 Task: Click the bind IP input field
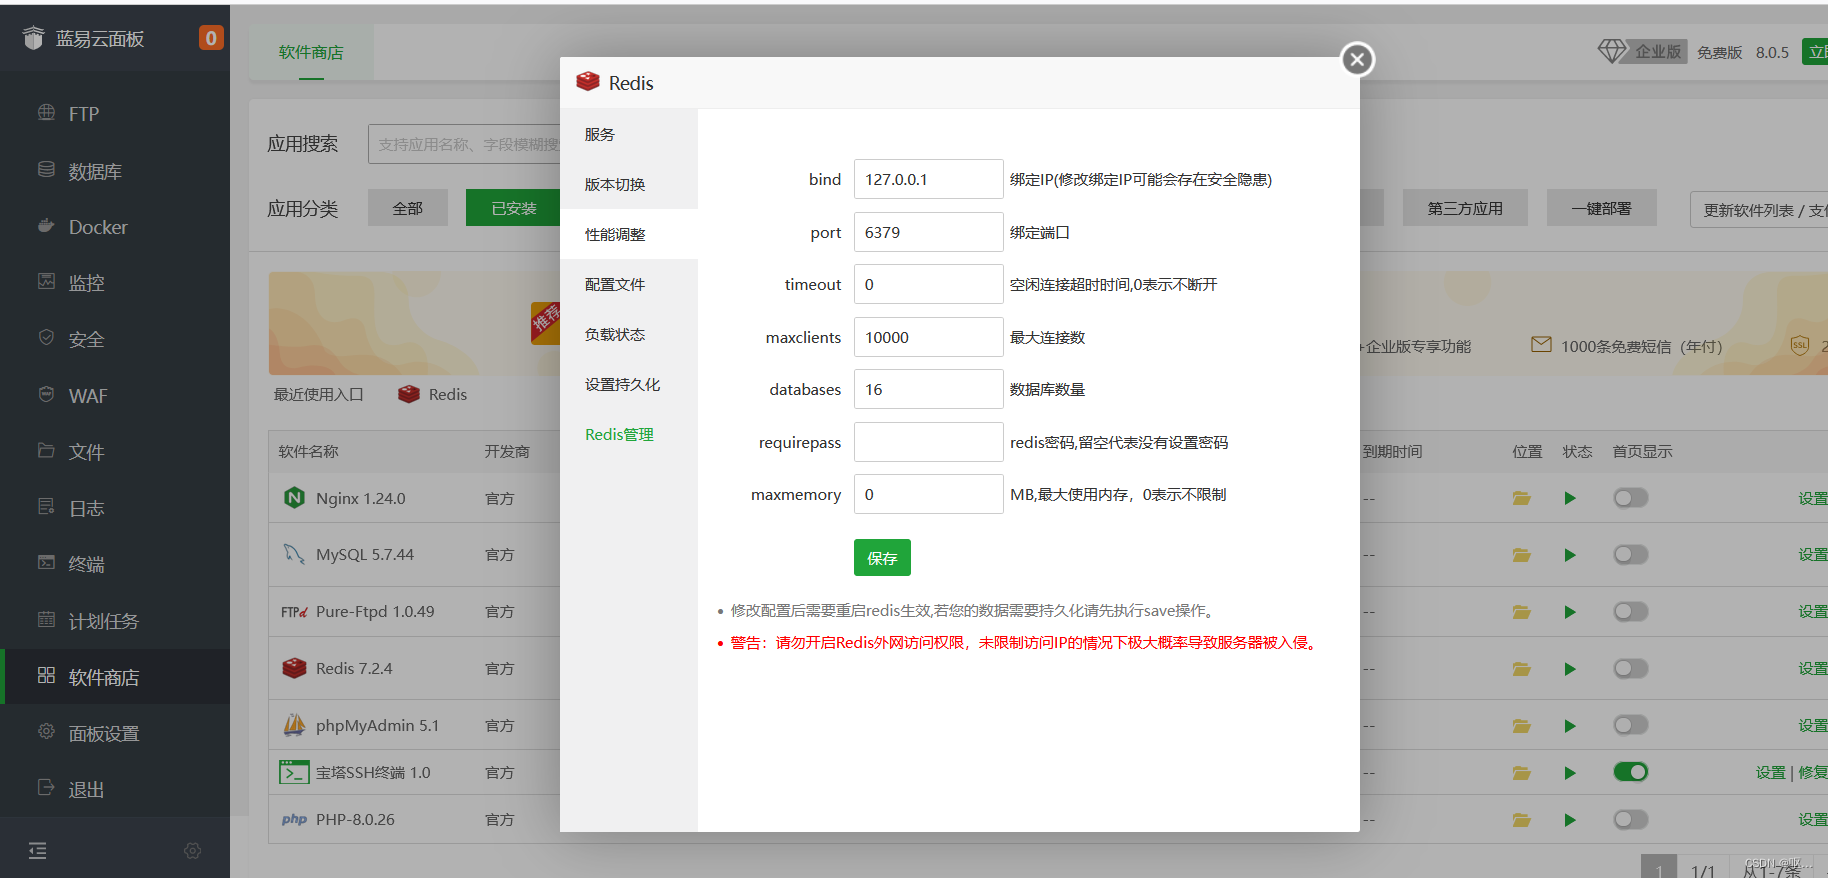(x=928, y=179)
